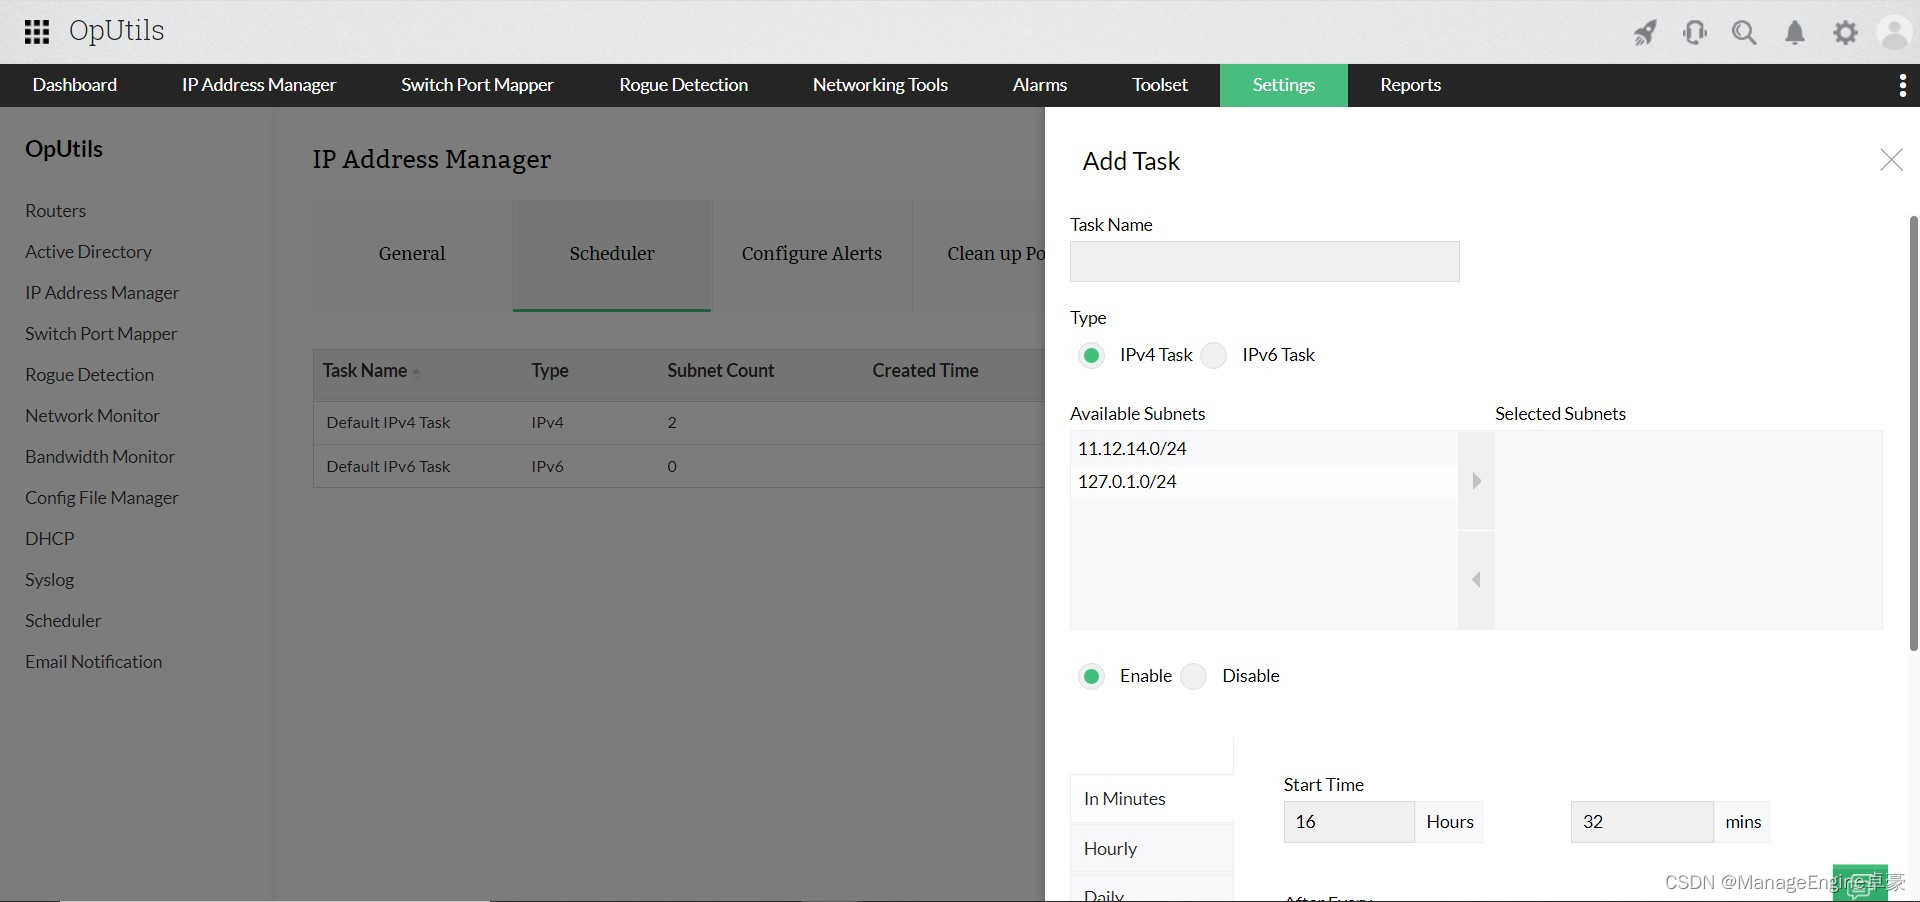Open the gear settings icon in header
Image resolution: width=1920 pixels, height=902 pixels.
(x=1845, y=33)
